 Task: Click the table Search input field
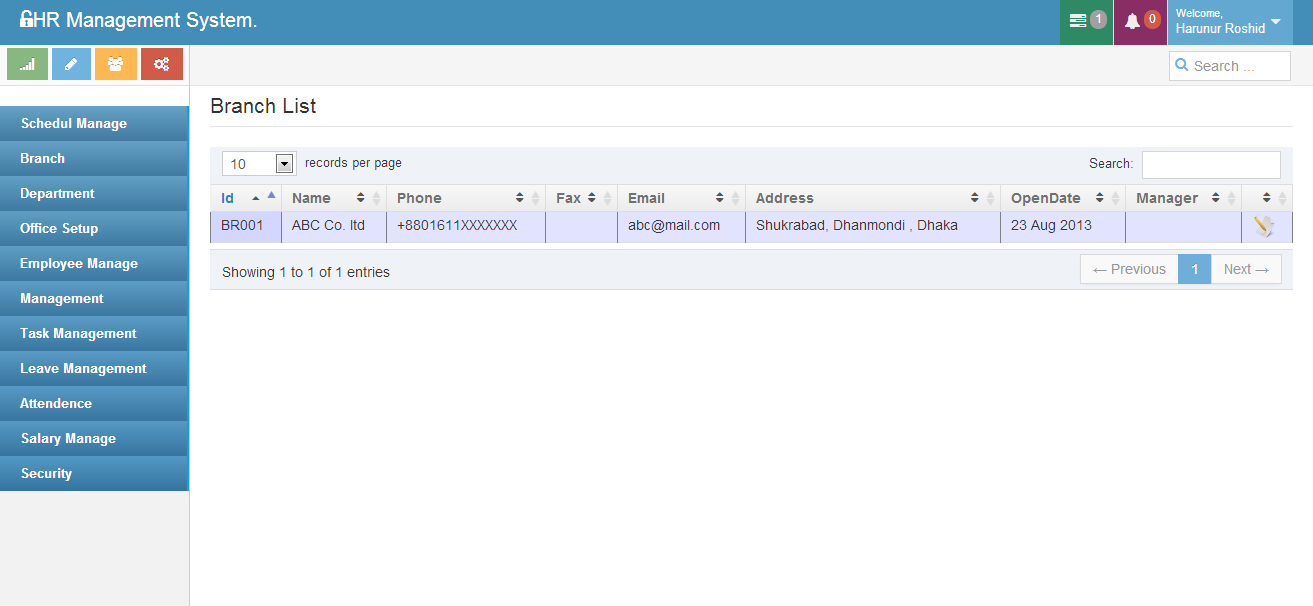coord(1210,164)
